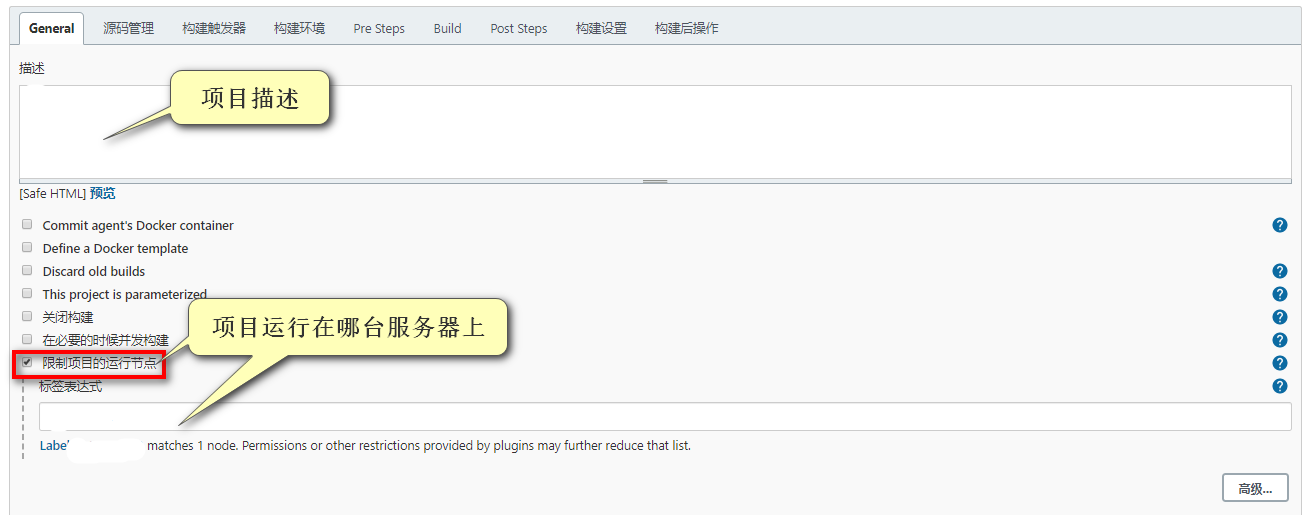Uncheck 限制项目的运行节点 checkbox
Screen dimensions: 1309x515
click(27, 363)
